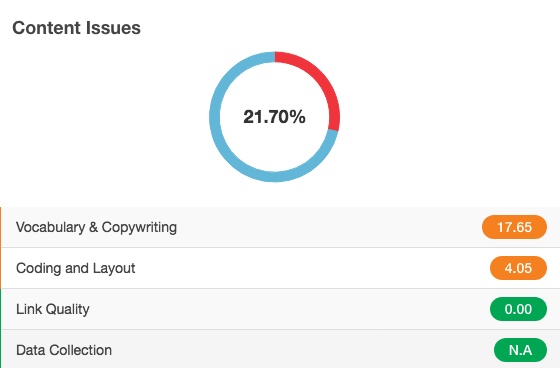Open the Data Collection row

[x=280, y=349]
